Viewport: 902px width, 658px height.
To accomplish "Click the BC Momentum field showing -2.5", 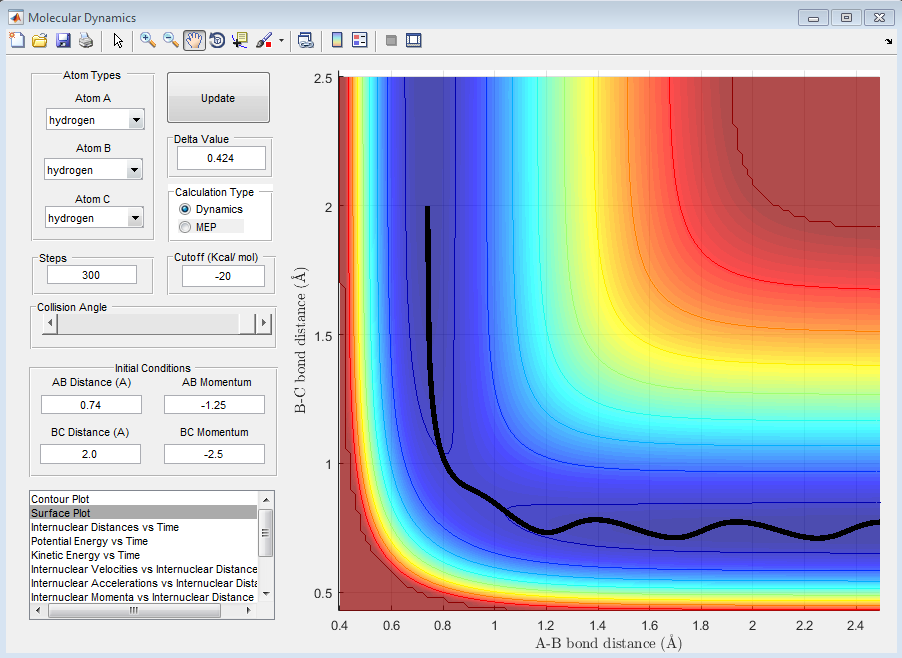I will point(214,454).
